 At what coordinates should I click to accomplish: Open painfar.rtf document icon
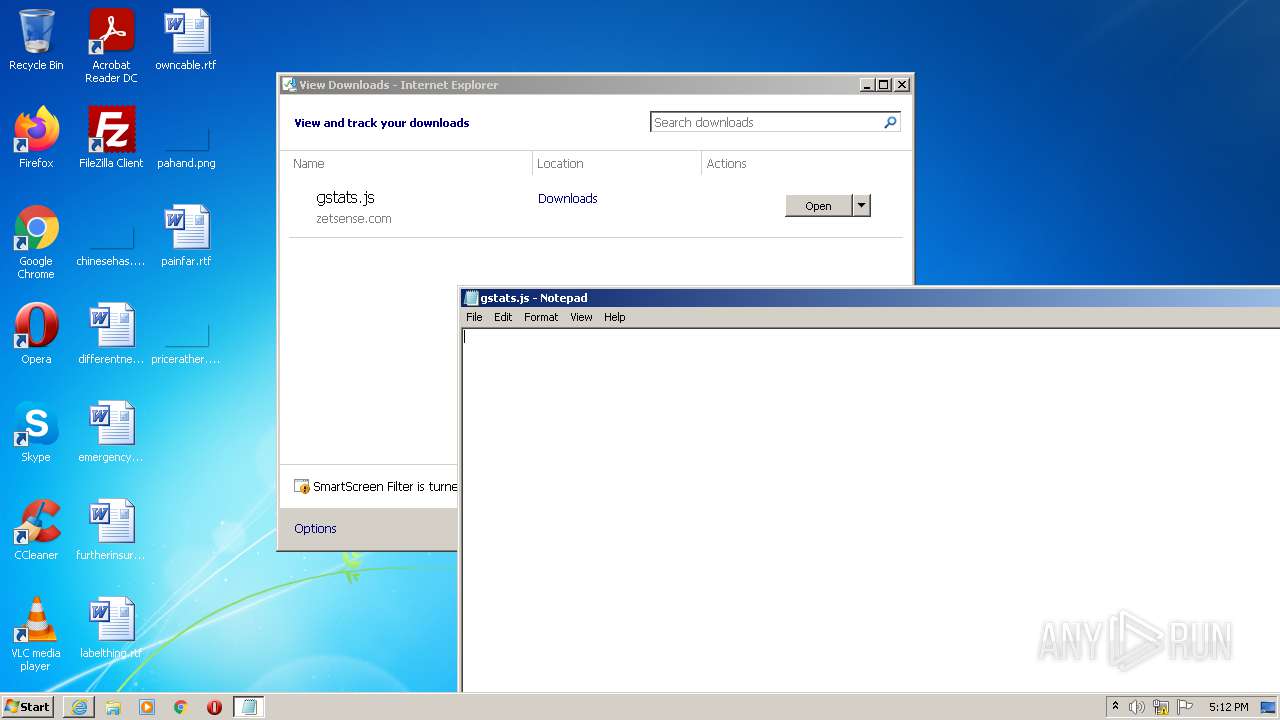[186, 236]
